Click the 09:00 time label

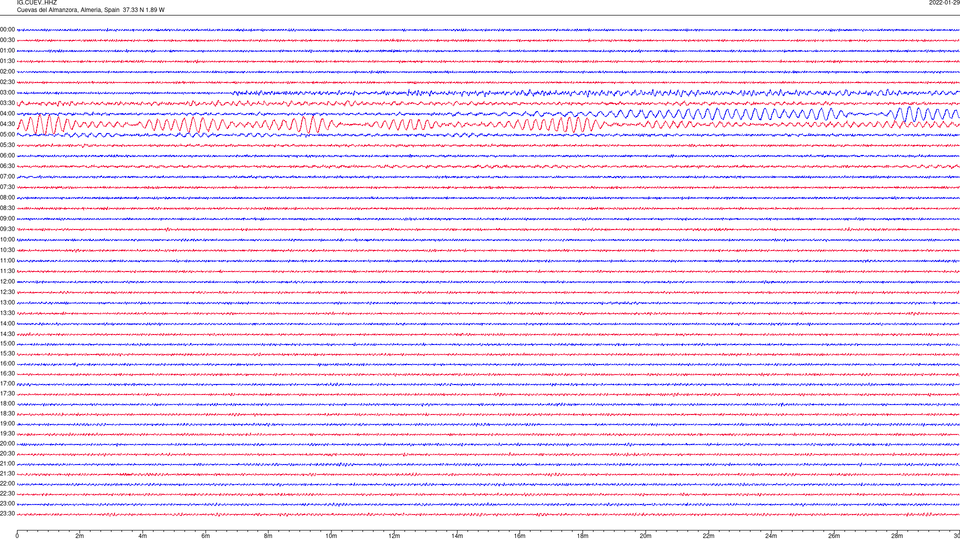pyautogui.click(x=7, y=219)
